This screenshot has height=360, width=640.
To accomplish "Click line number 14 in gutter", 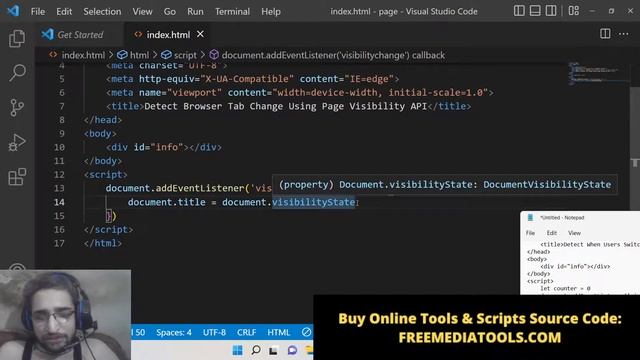I will pos(59,202).
